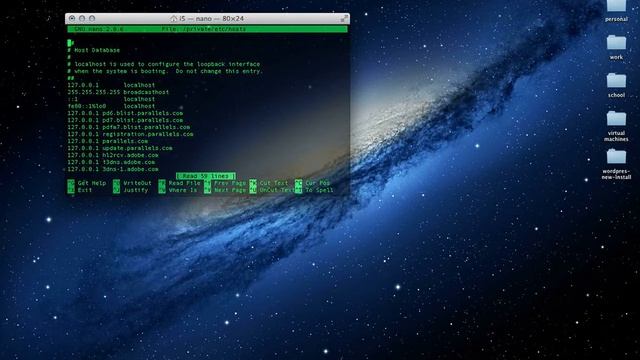Click the nano title bar file path
640x360 pixels.
pyautogui.click(x=204, y=29)
